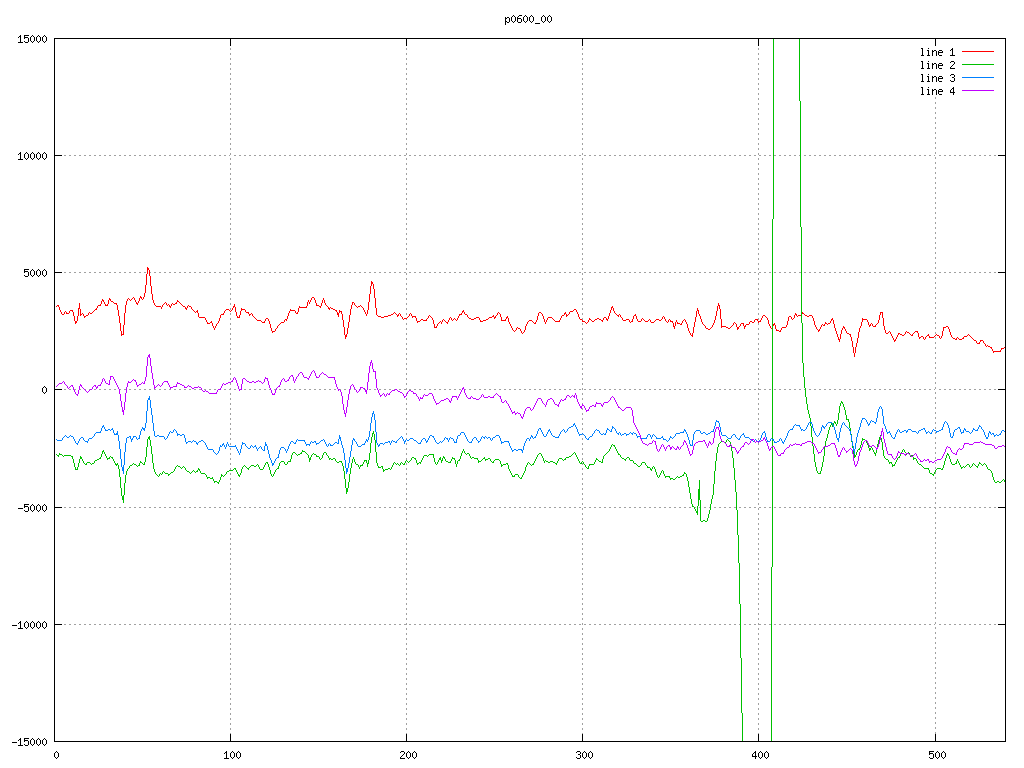Click the x-axis origin label 0
The width and height of the screenshot is (1024, 768).
[56, 755]
